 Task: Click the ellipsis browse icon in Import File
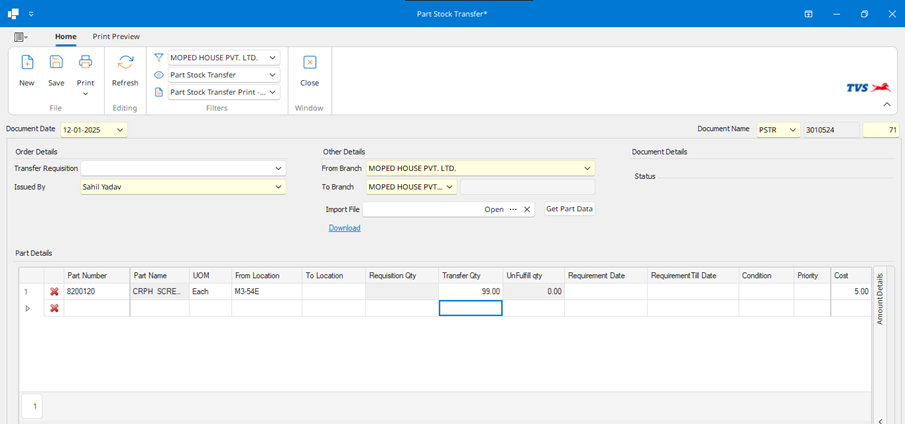point(513,209)
